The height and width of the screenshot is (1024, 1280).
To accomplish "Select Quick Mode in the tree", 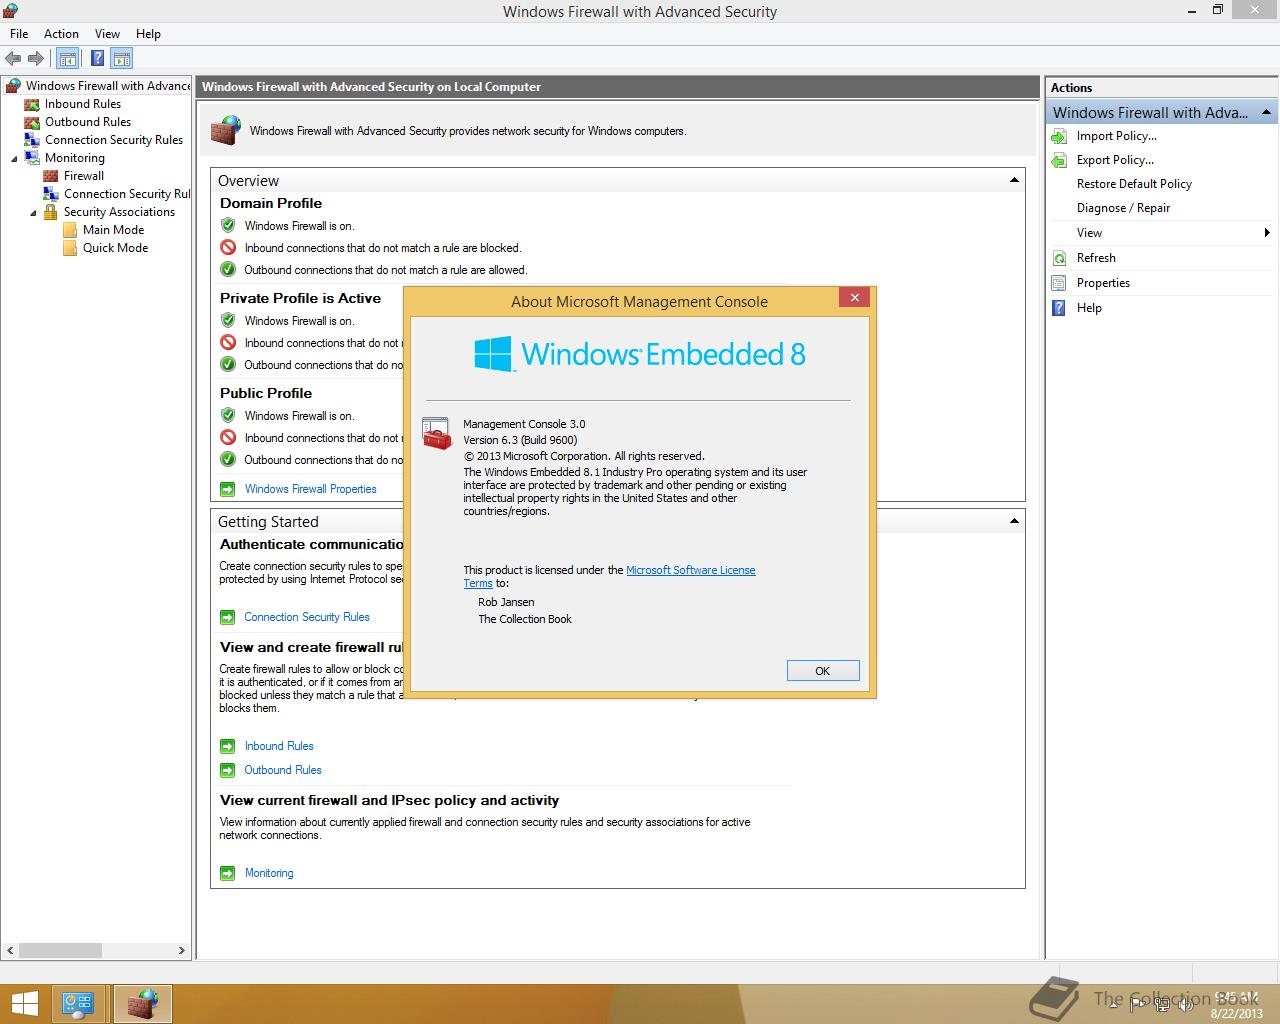I will [x=115, y=248].
